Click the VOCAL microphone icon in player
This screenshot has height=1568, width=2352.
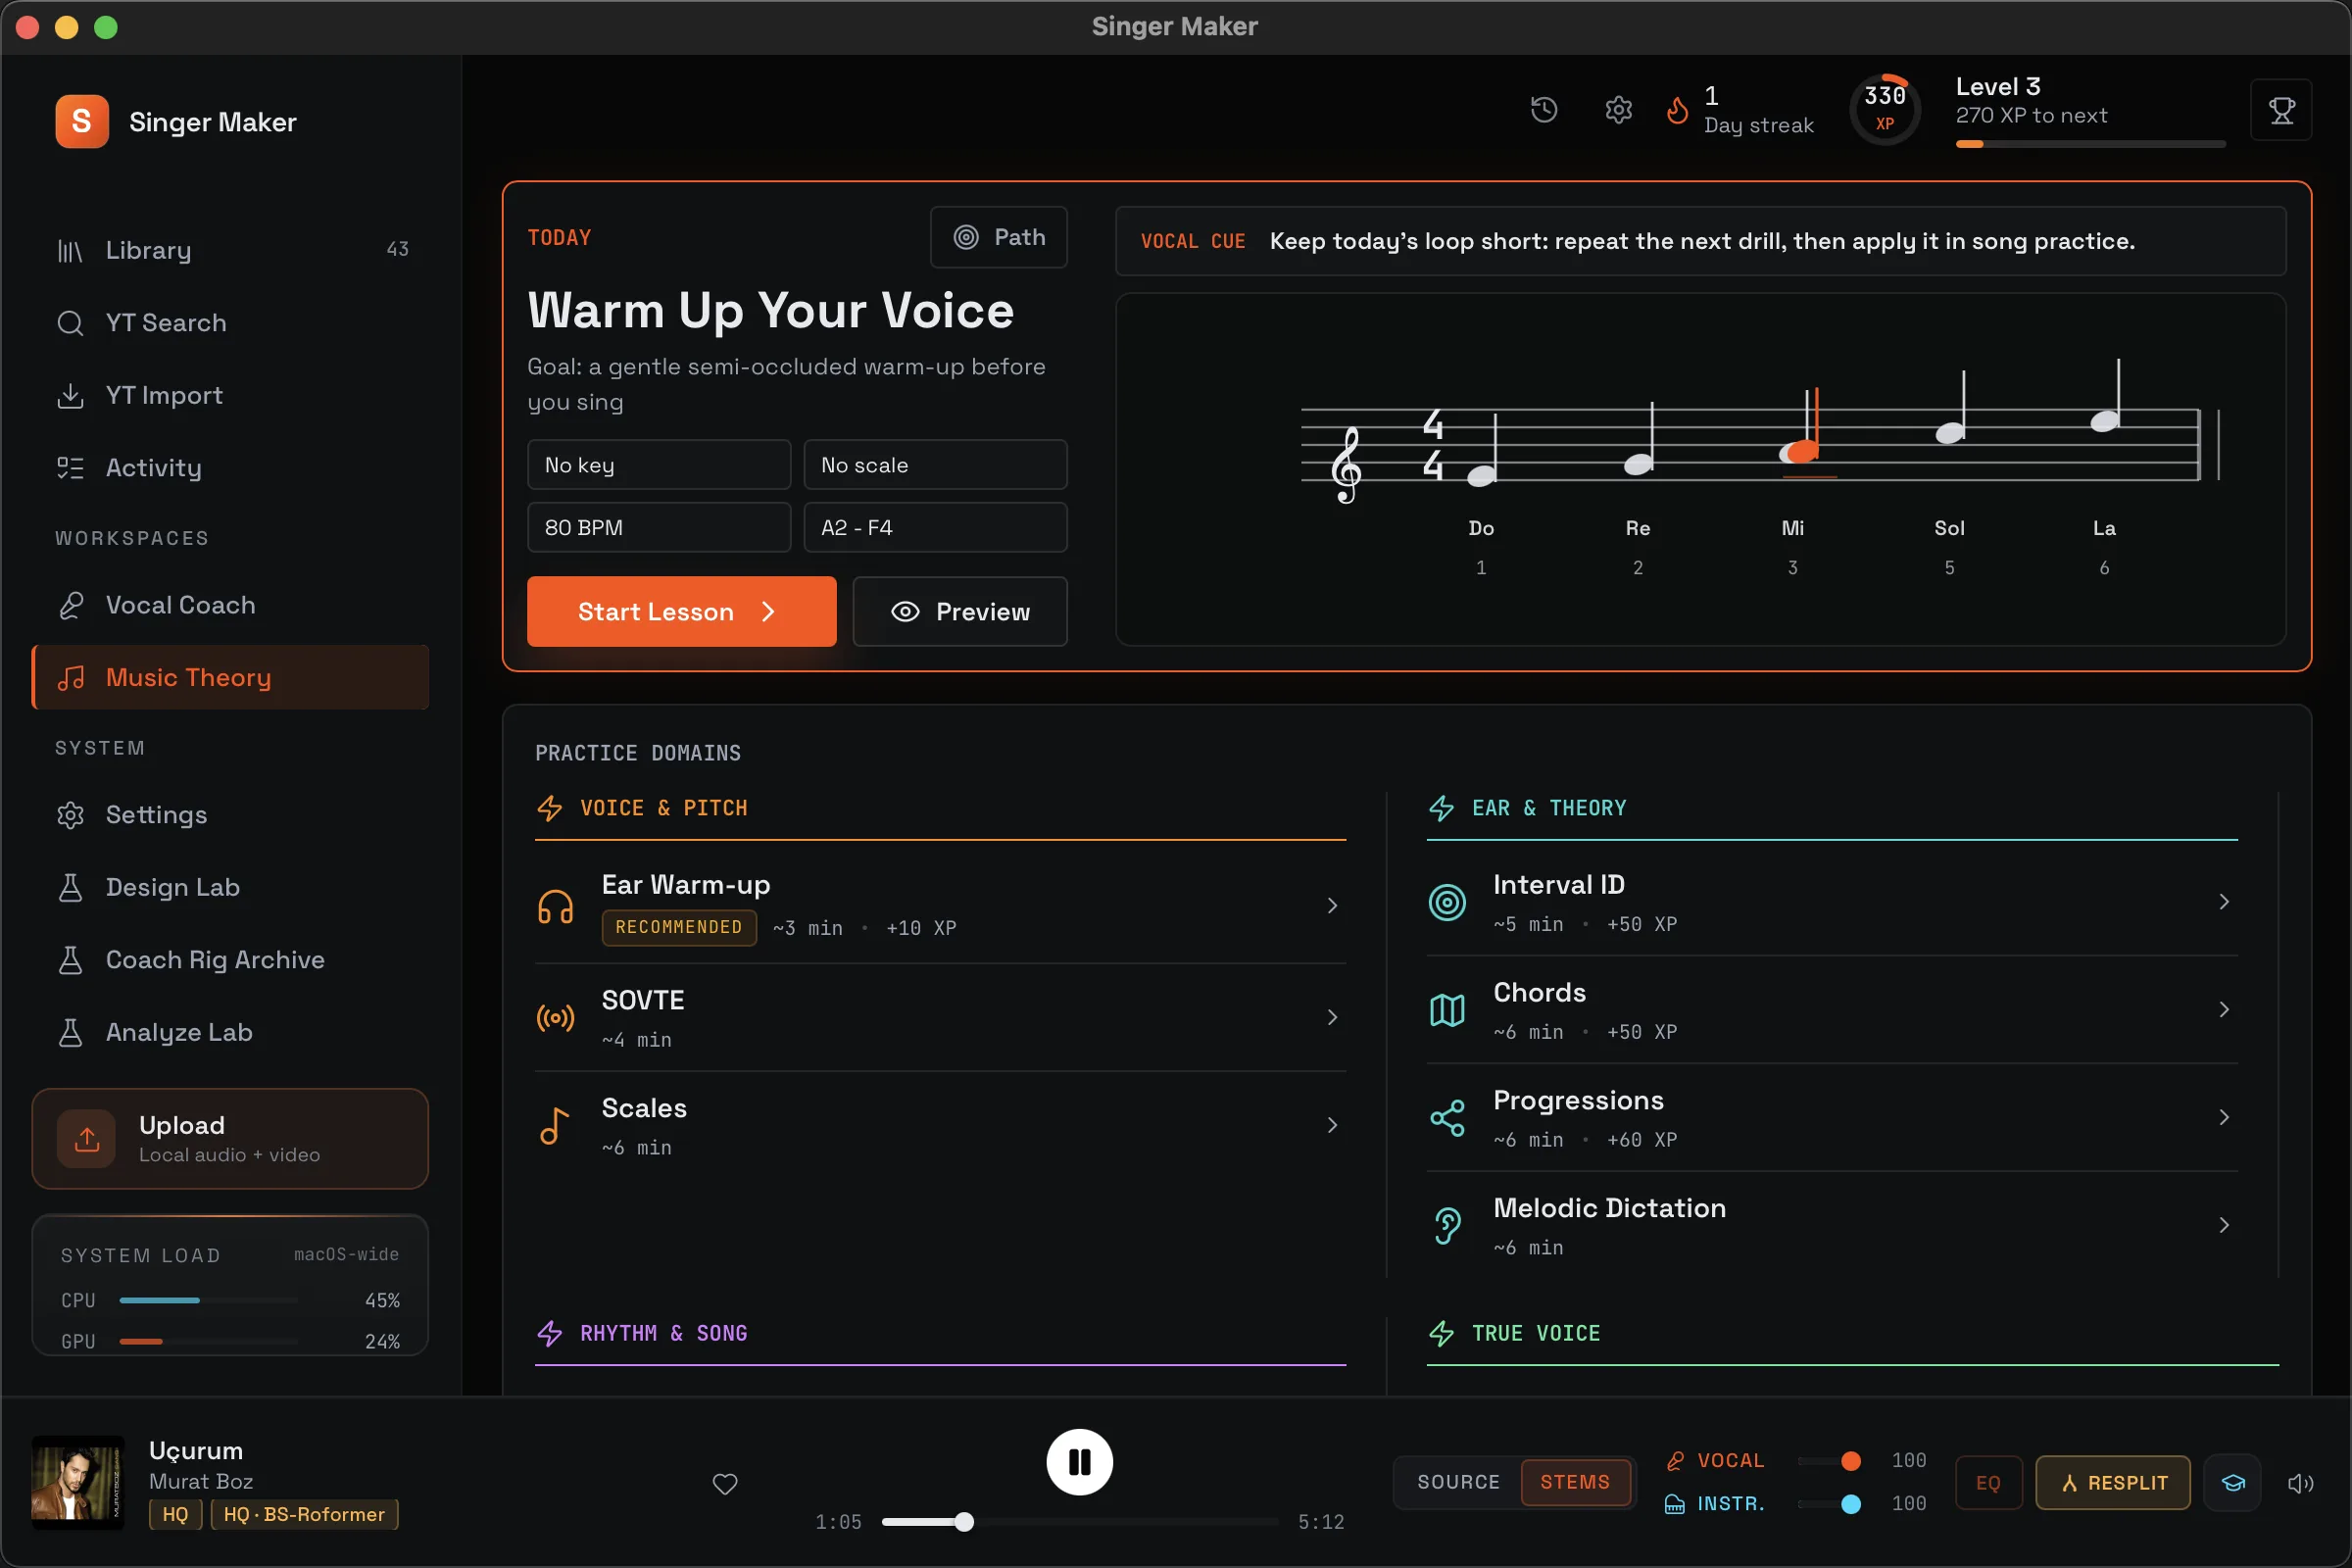(1675, 1461)
